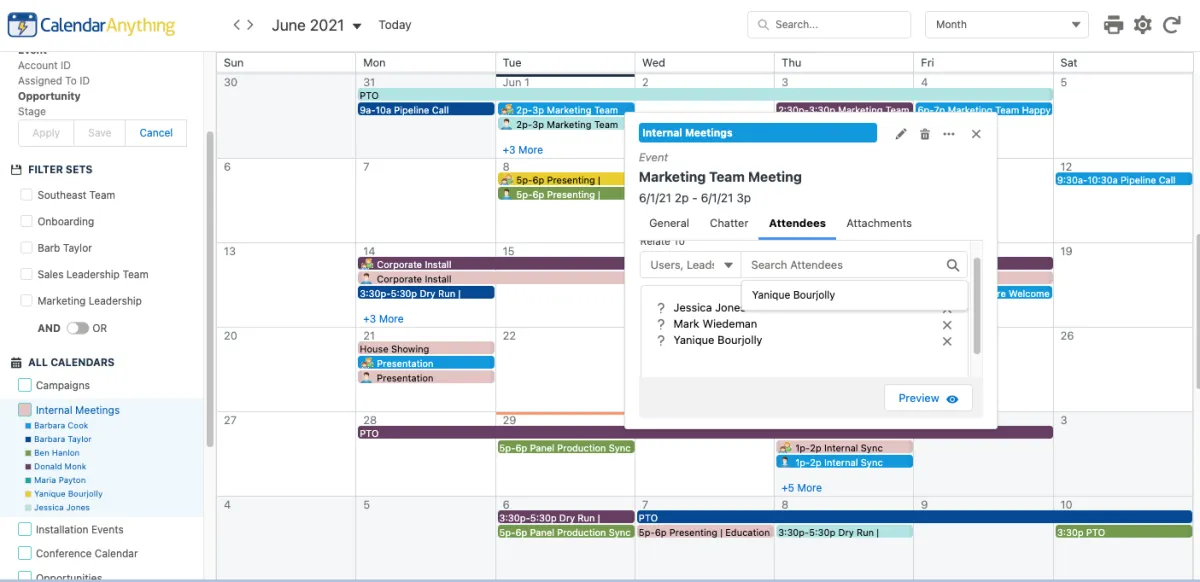Open the 3:30p PTO event

pos(1124,533)
